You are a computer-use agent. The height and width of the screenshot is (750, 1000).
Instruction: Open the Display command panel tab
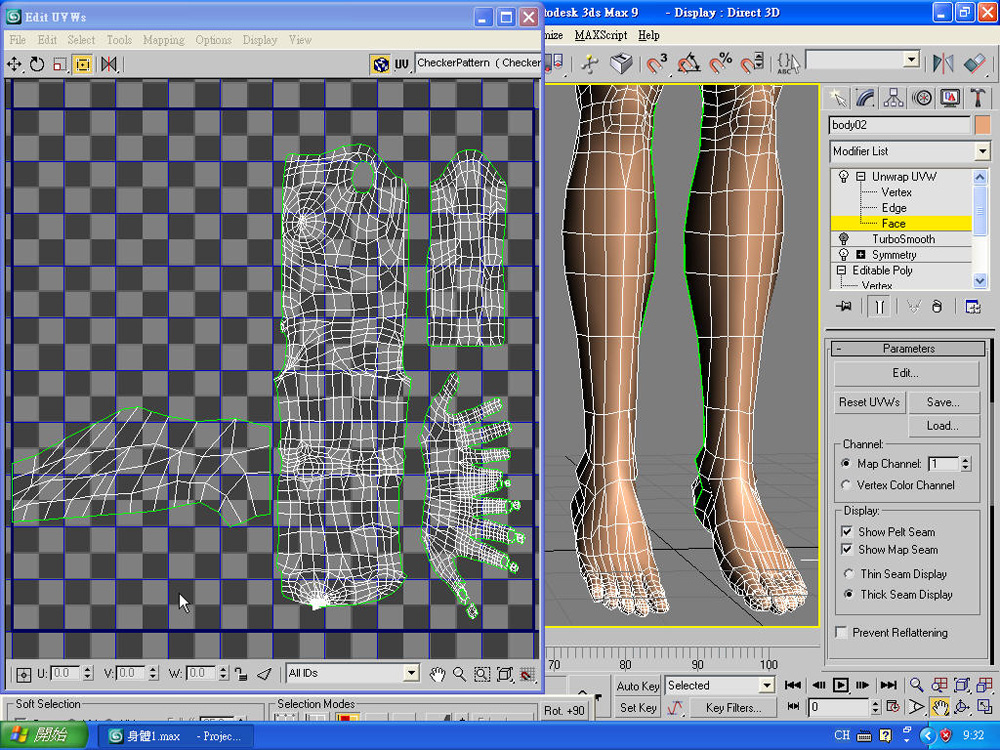(x=950, y=98)
